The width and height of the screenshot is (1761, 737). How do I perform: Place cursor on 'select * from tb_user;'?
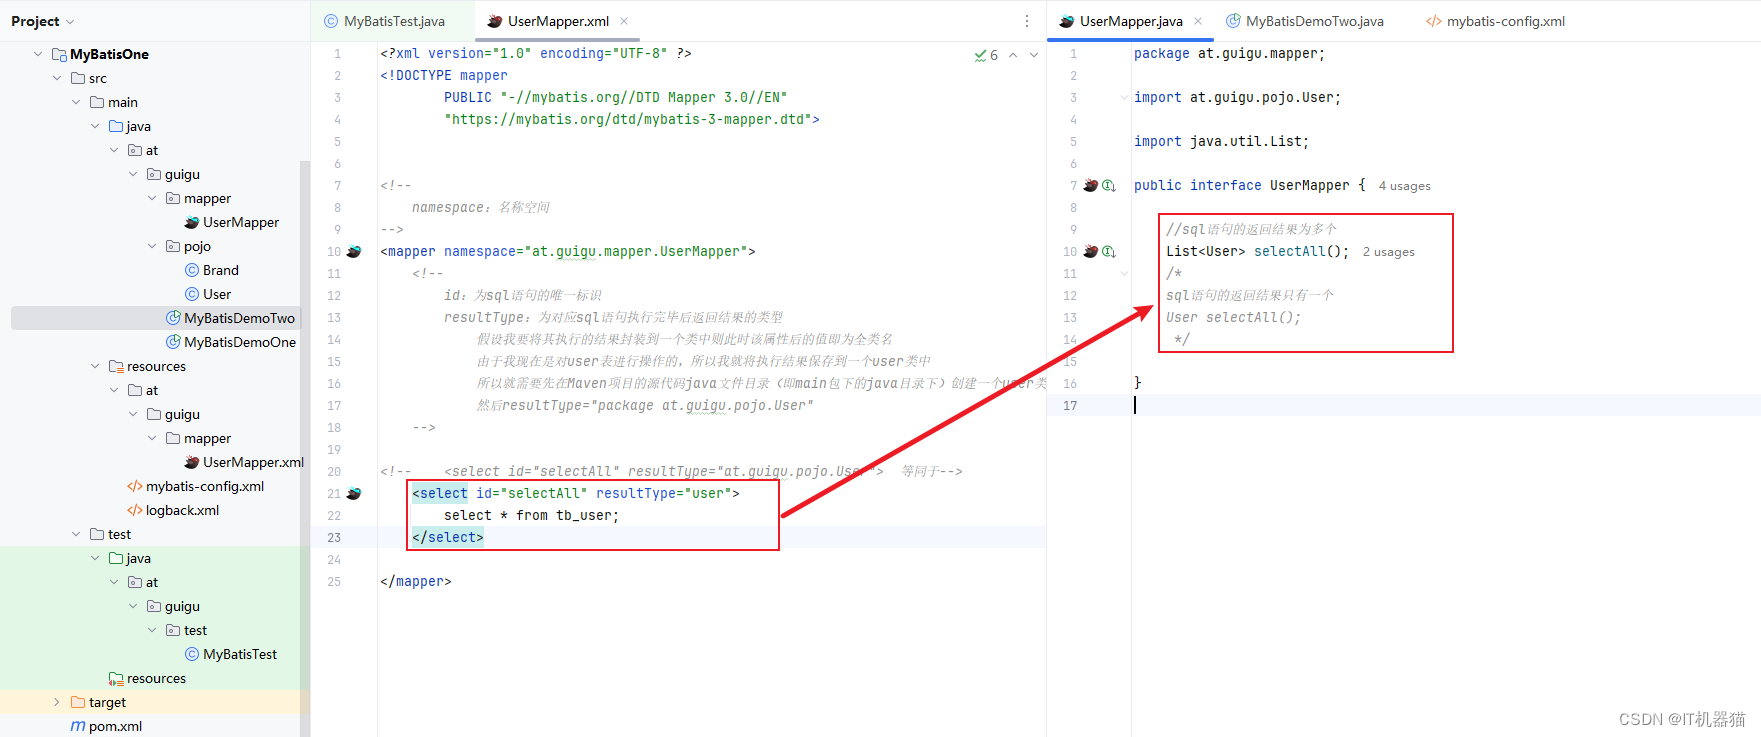coord(532,515)
